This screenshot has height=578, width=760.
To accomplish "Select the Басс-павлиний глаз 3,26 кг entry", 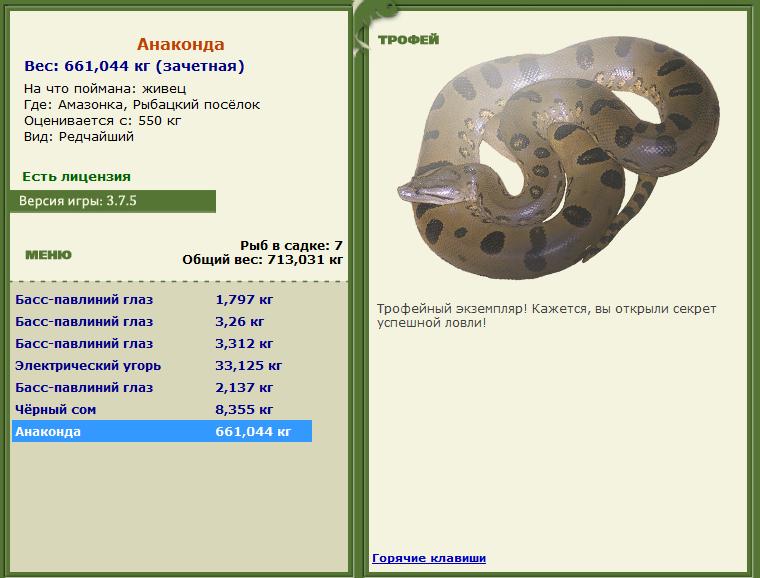I will 162,321.
